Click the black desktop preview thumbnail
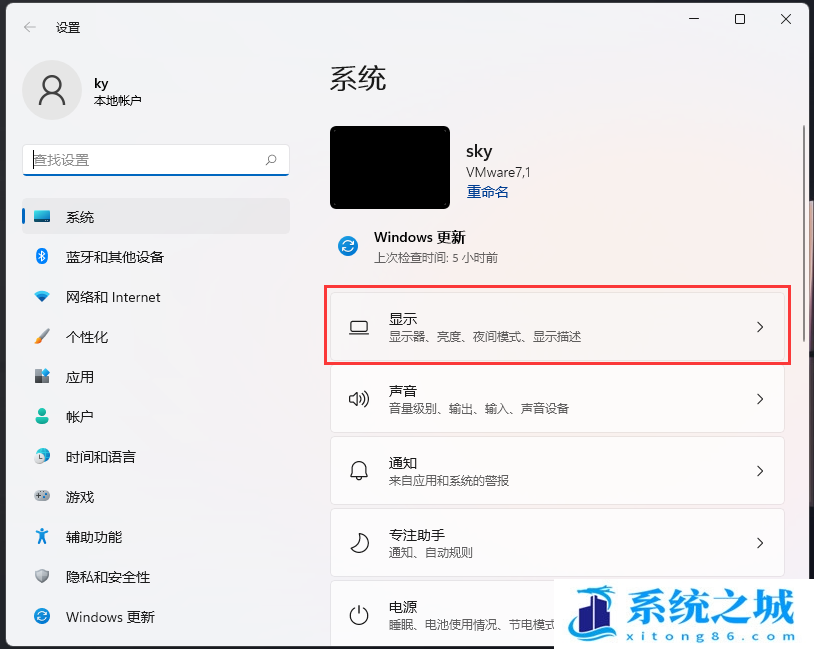 click(x=390, y=167)
